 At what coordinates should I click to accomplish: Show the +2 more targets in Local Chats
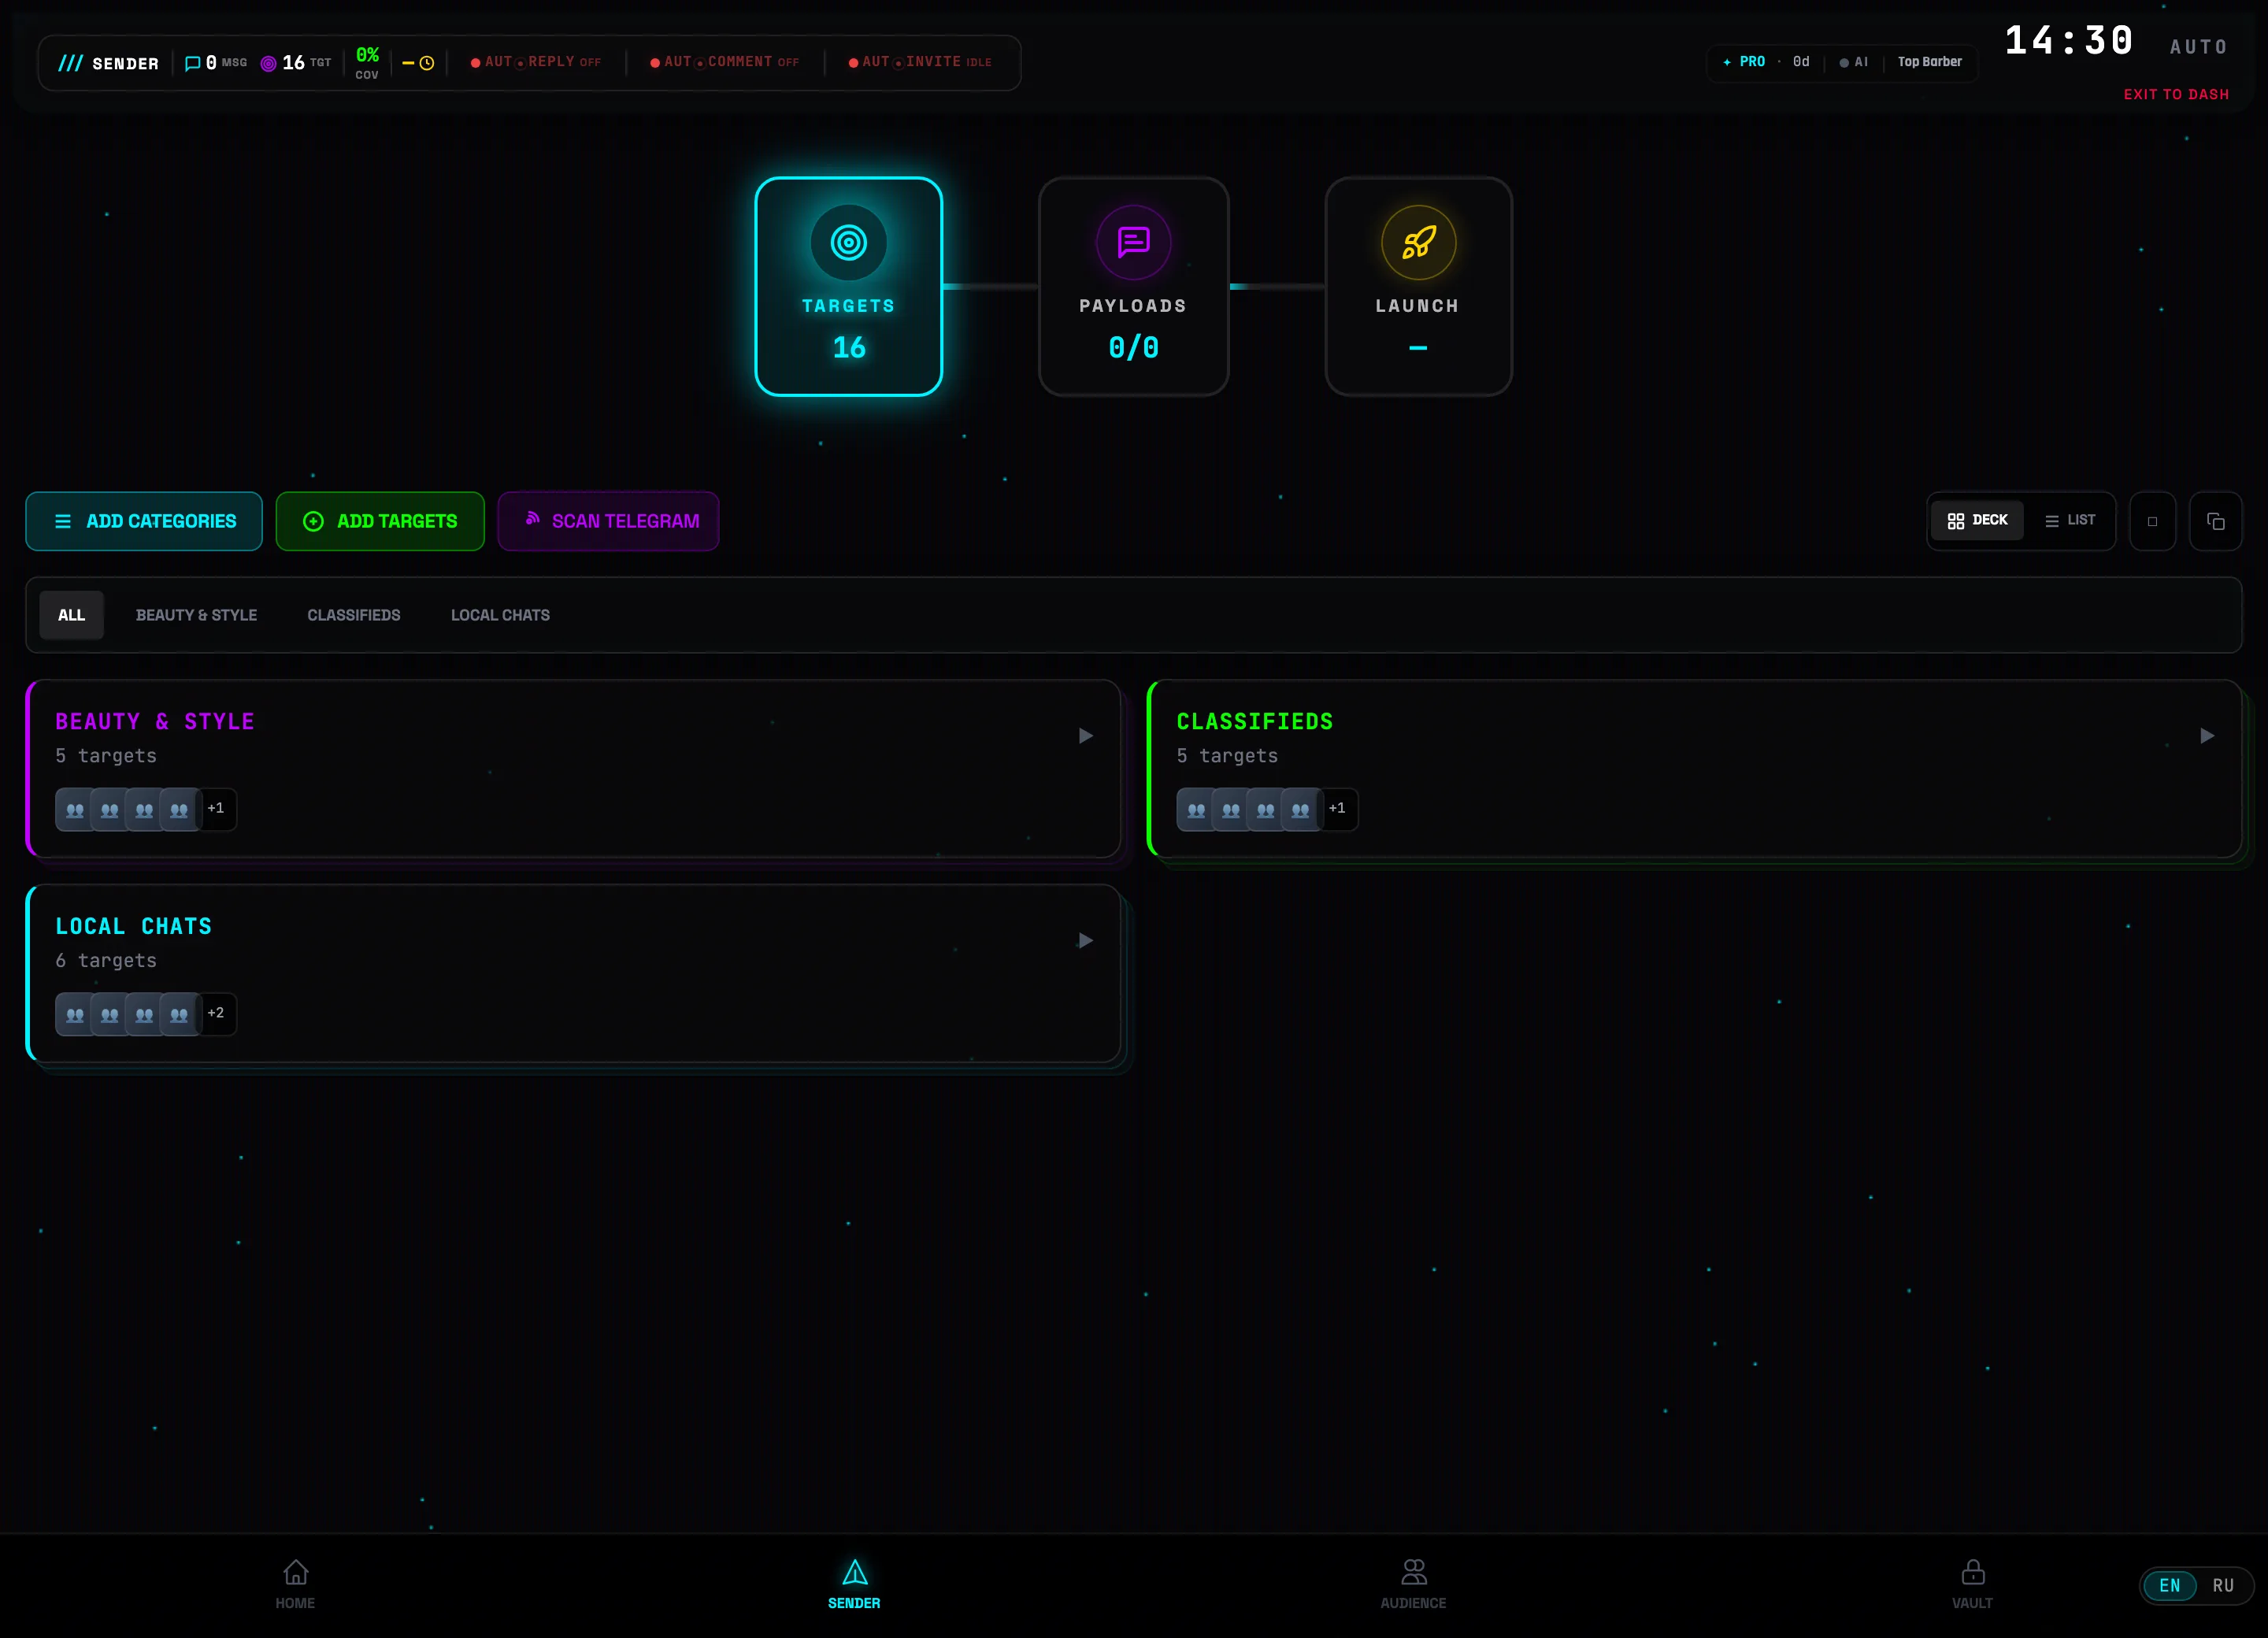point(217,1013)
